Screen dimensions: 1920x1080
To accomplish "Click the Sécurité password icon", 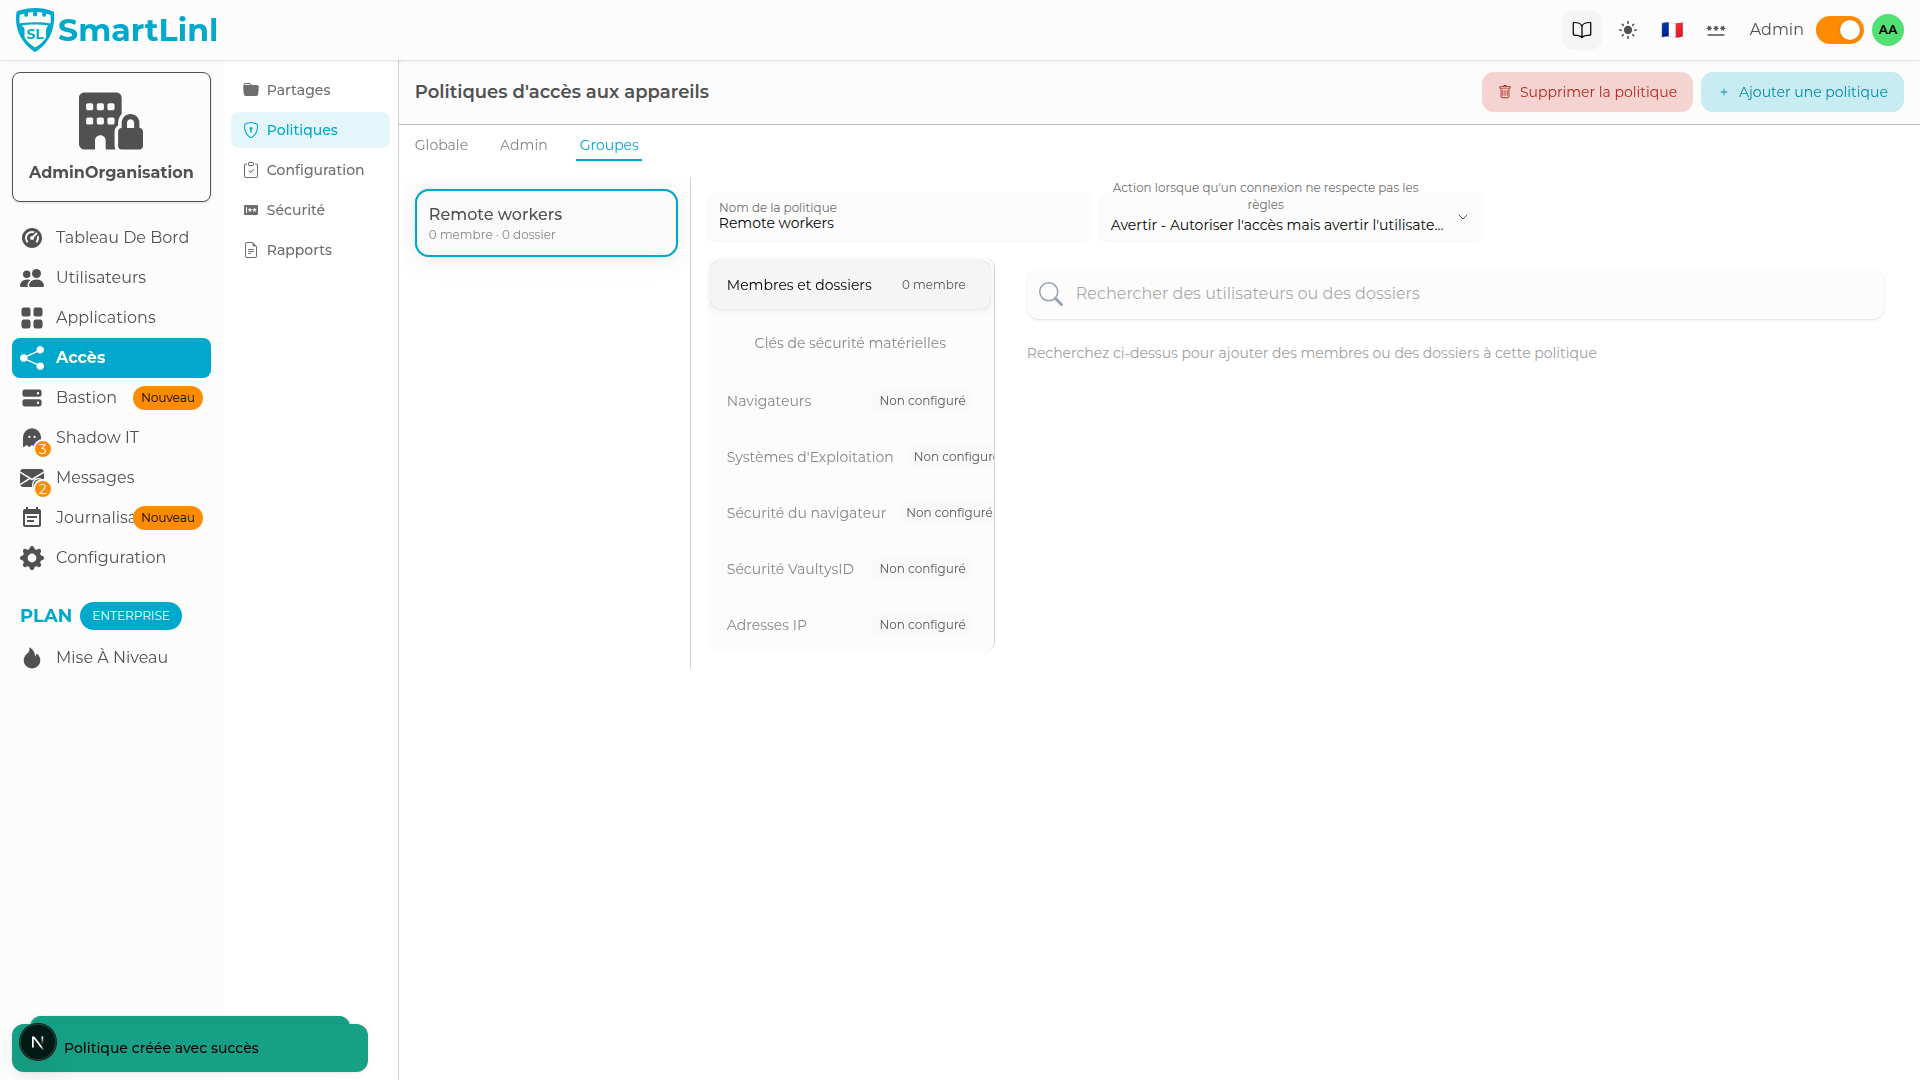I will tap(250, 210).
